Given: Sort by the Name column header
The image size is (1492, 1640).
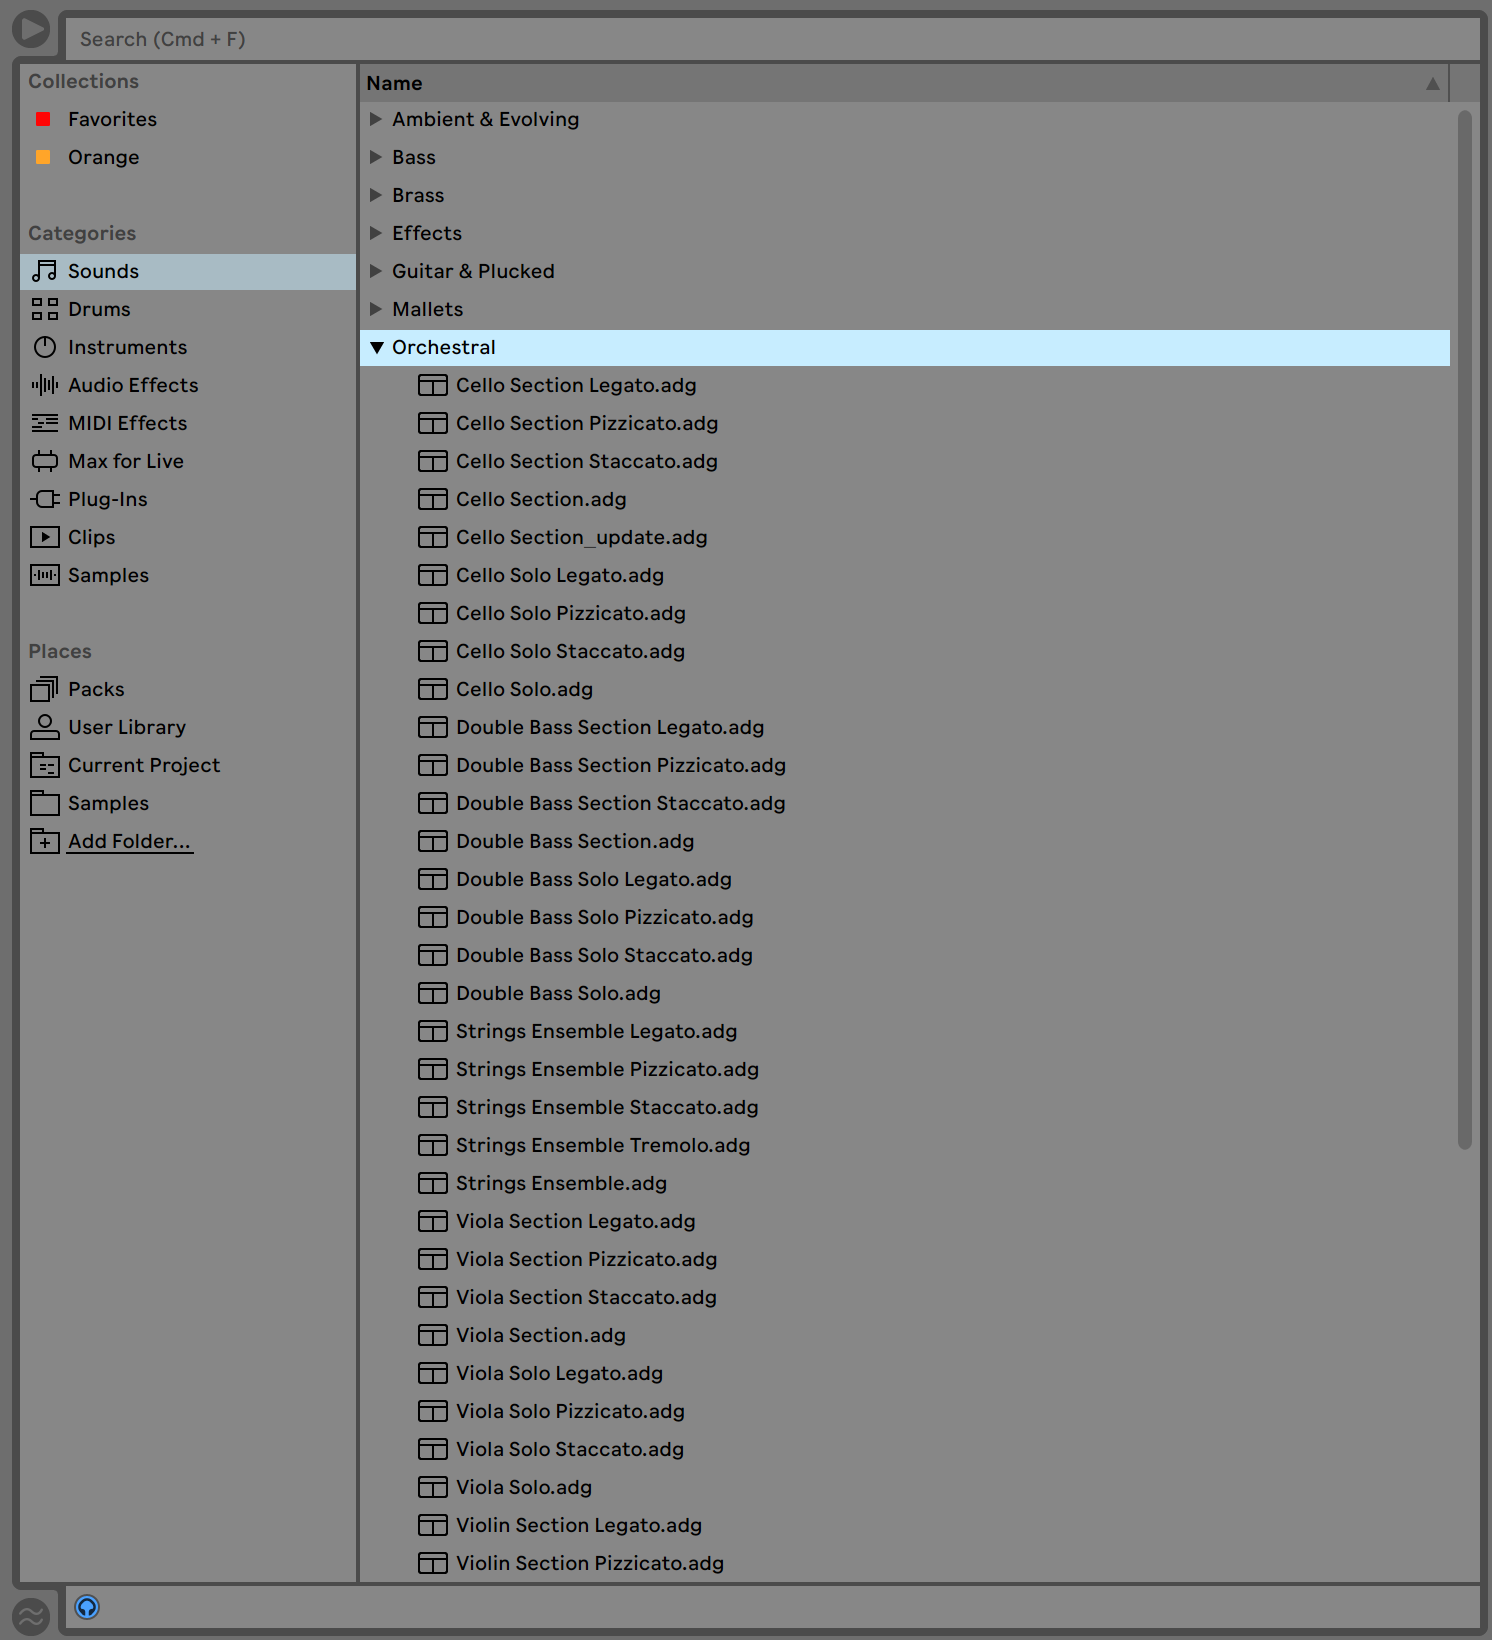Looking at the screenshot, I should (394, 83).
